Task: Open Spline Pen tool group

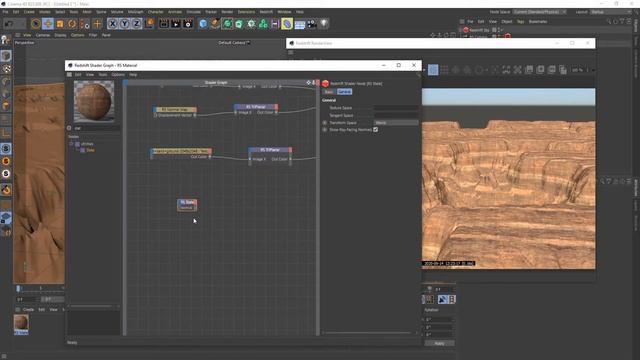Action: click(215, 24)
